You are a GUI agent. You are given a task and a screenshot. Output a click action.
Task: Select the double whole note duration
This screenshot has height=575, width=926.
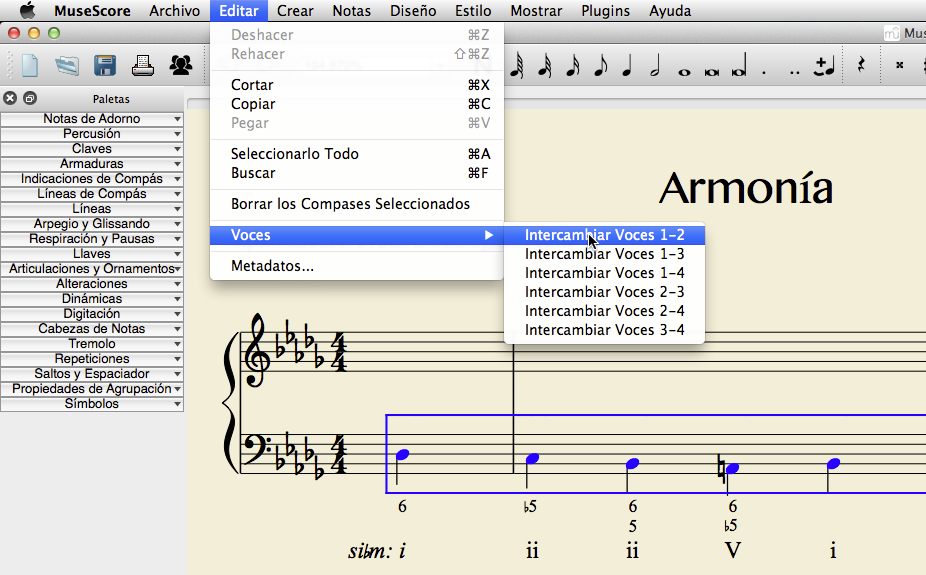(712, 73)
